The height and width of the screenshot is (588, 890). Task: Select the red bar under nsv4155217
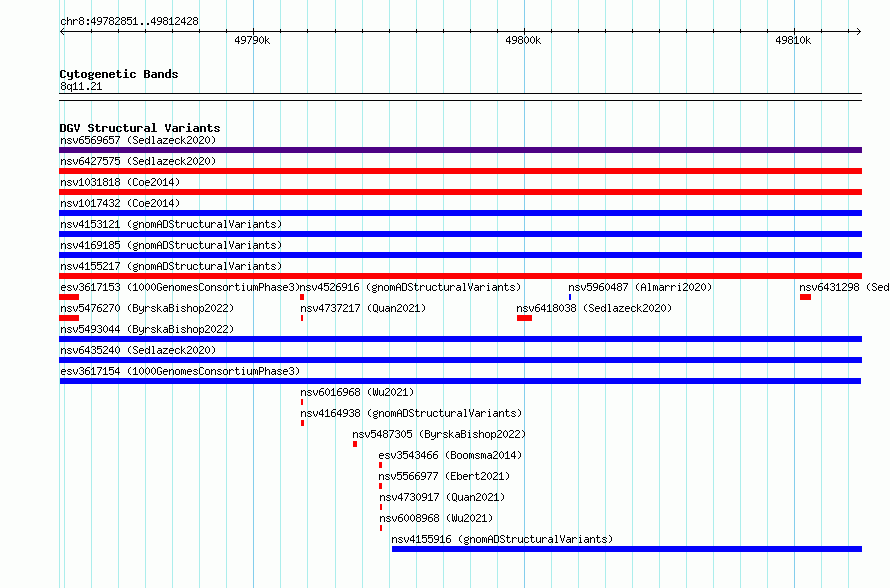pyautogui.click(x=460, y=276)
